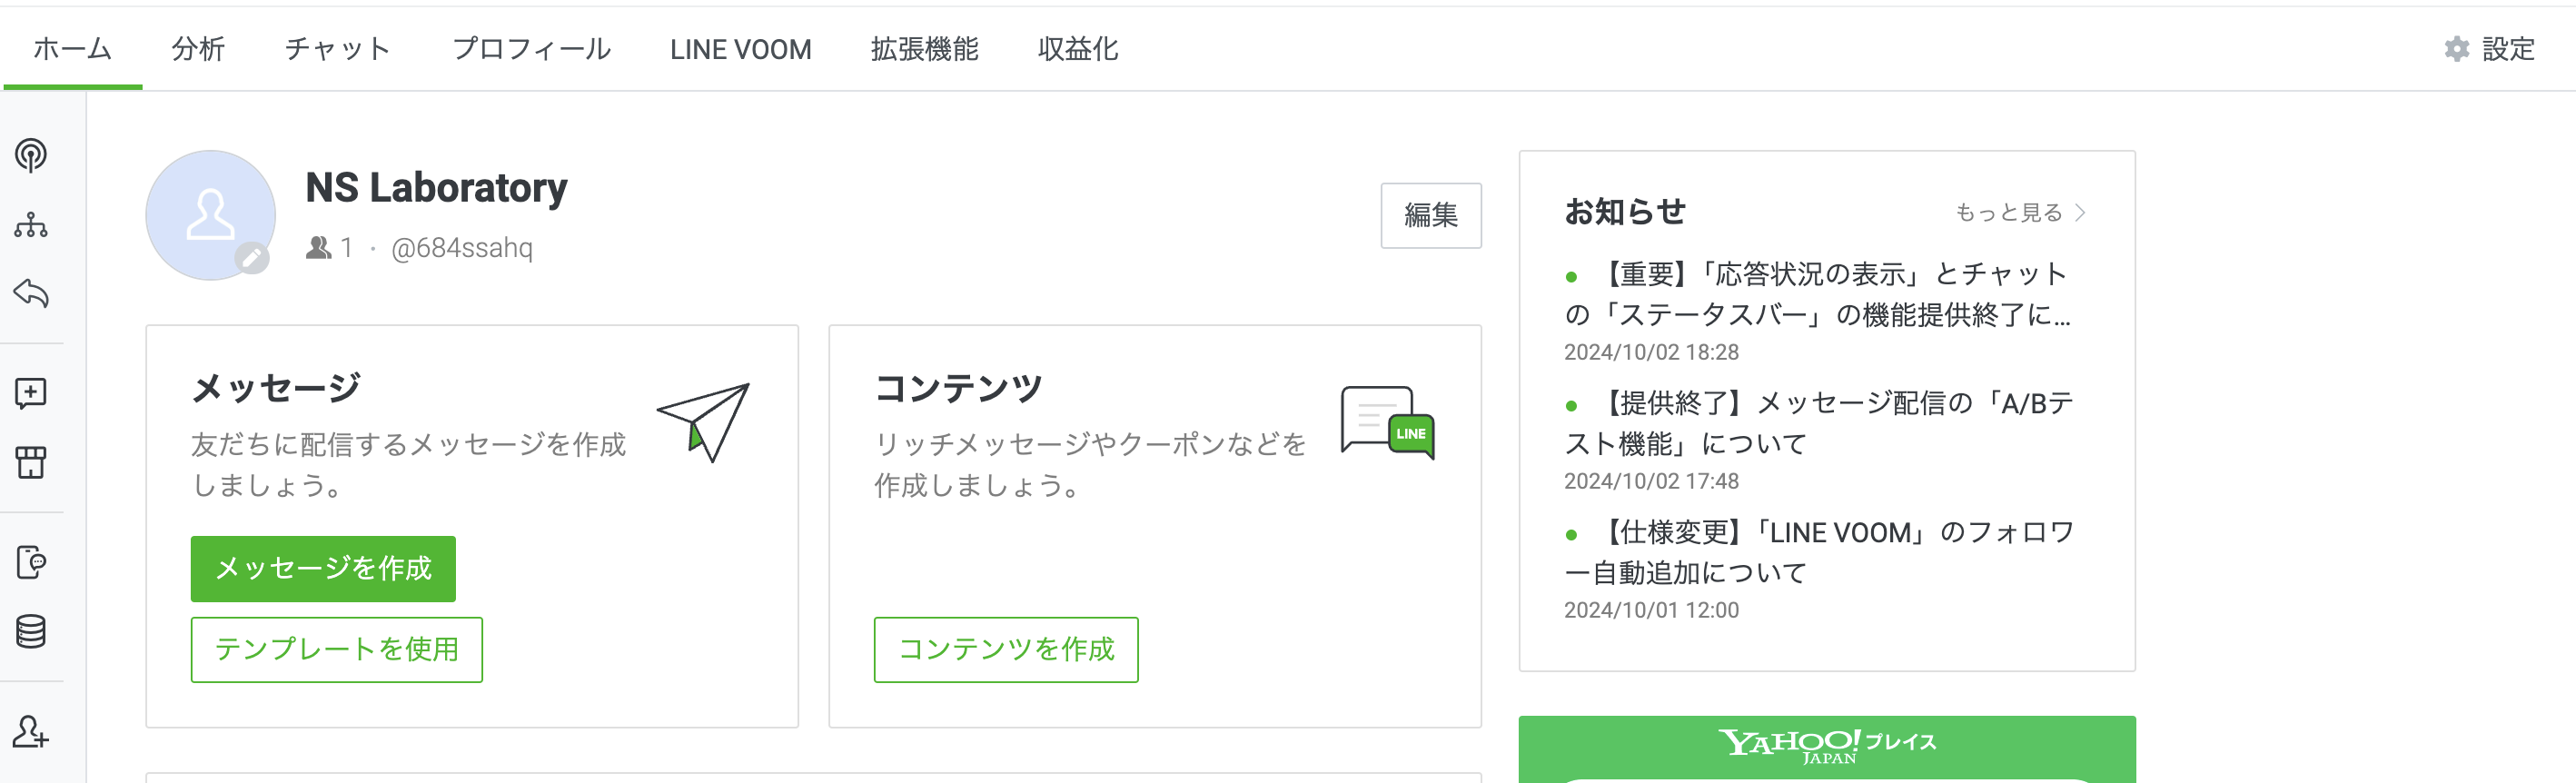Open the auto-reply arrow icon
This screenshot has width=2576, height=783.
pyautogui.click(x=31, y=293)
